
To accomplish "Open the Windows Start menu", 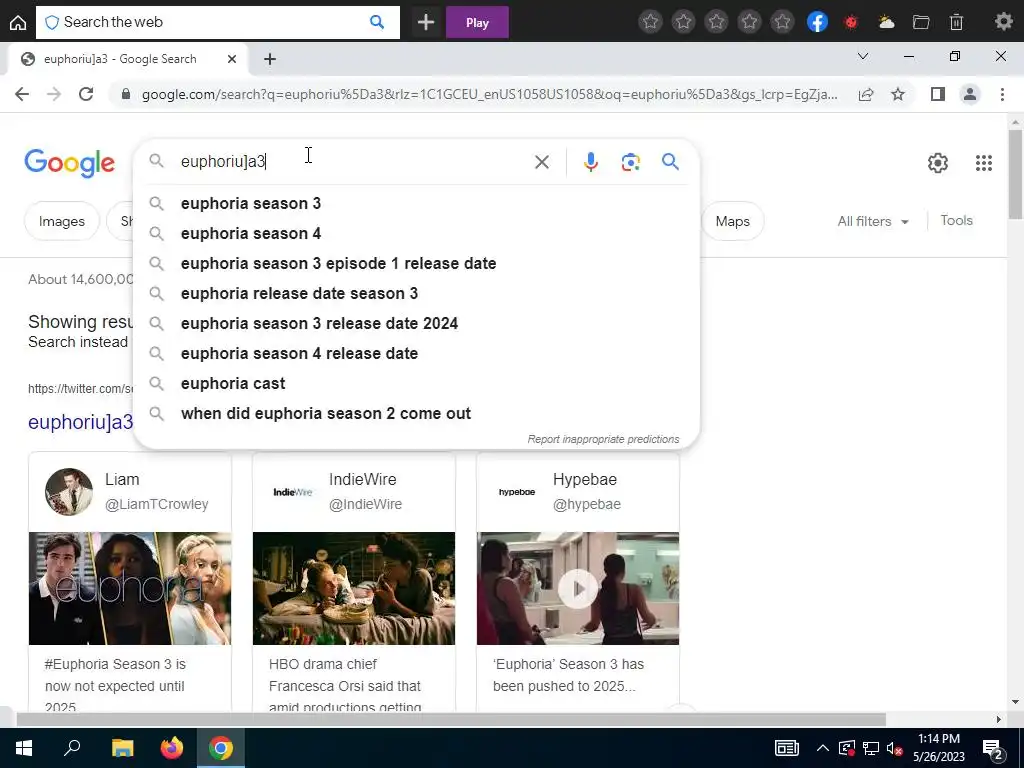I will click(x=24, y=748).
